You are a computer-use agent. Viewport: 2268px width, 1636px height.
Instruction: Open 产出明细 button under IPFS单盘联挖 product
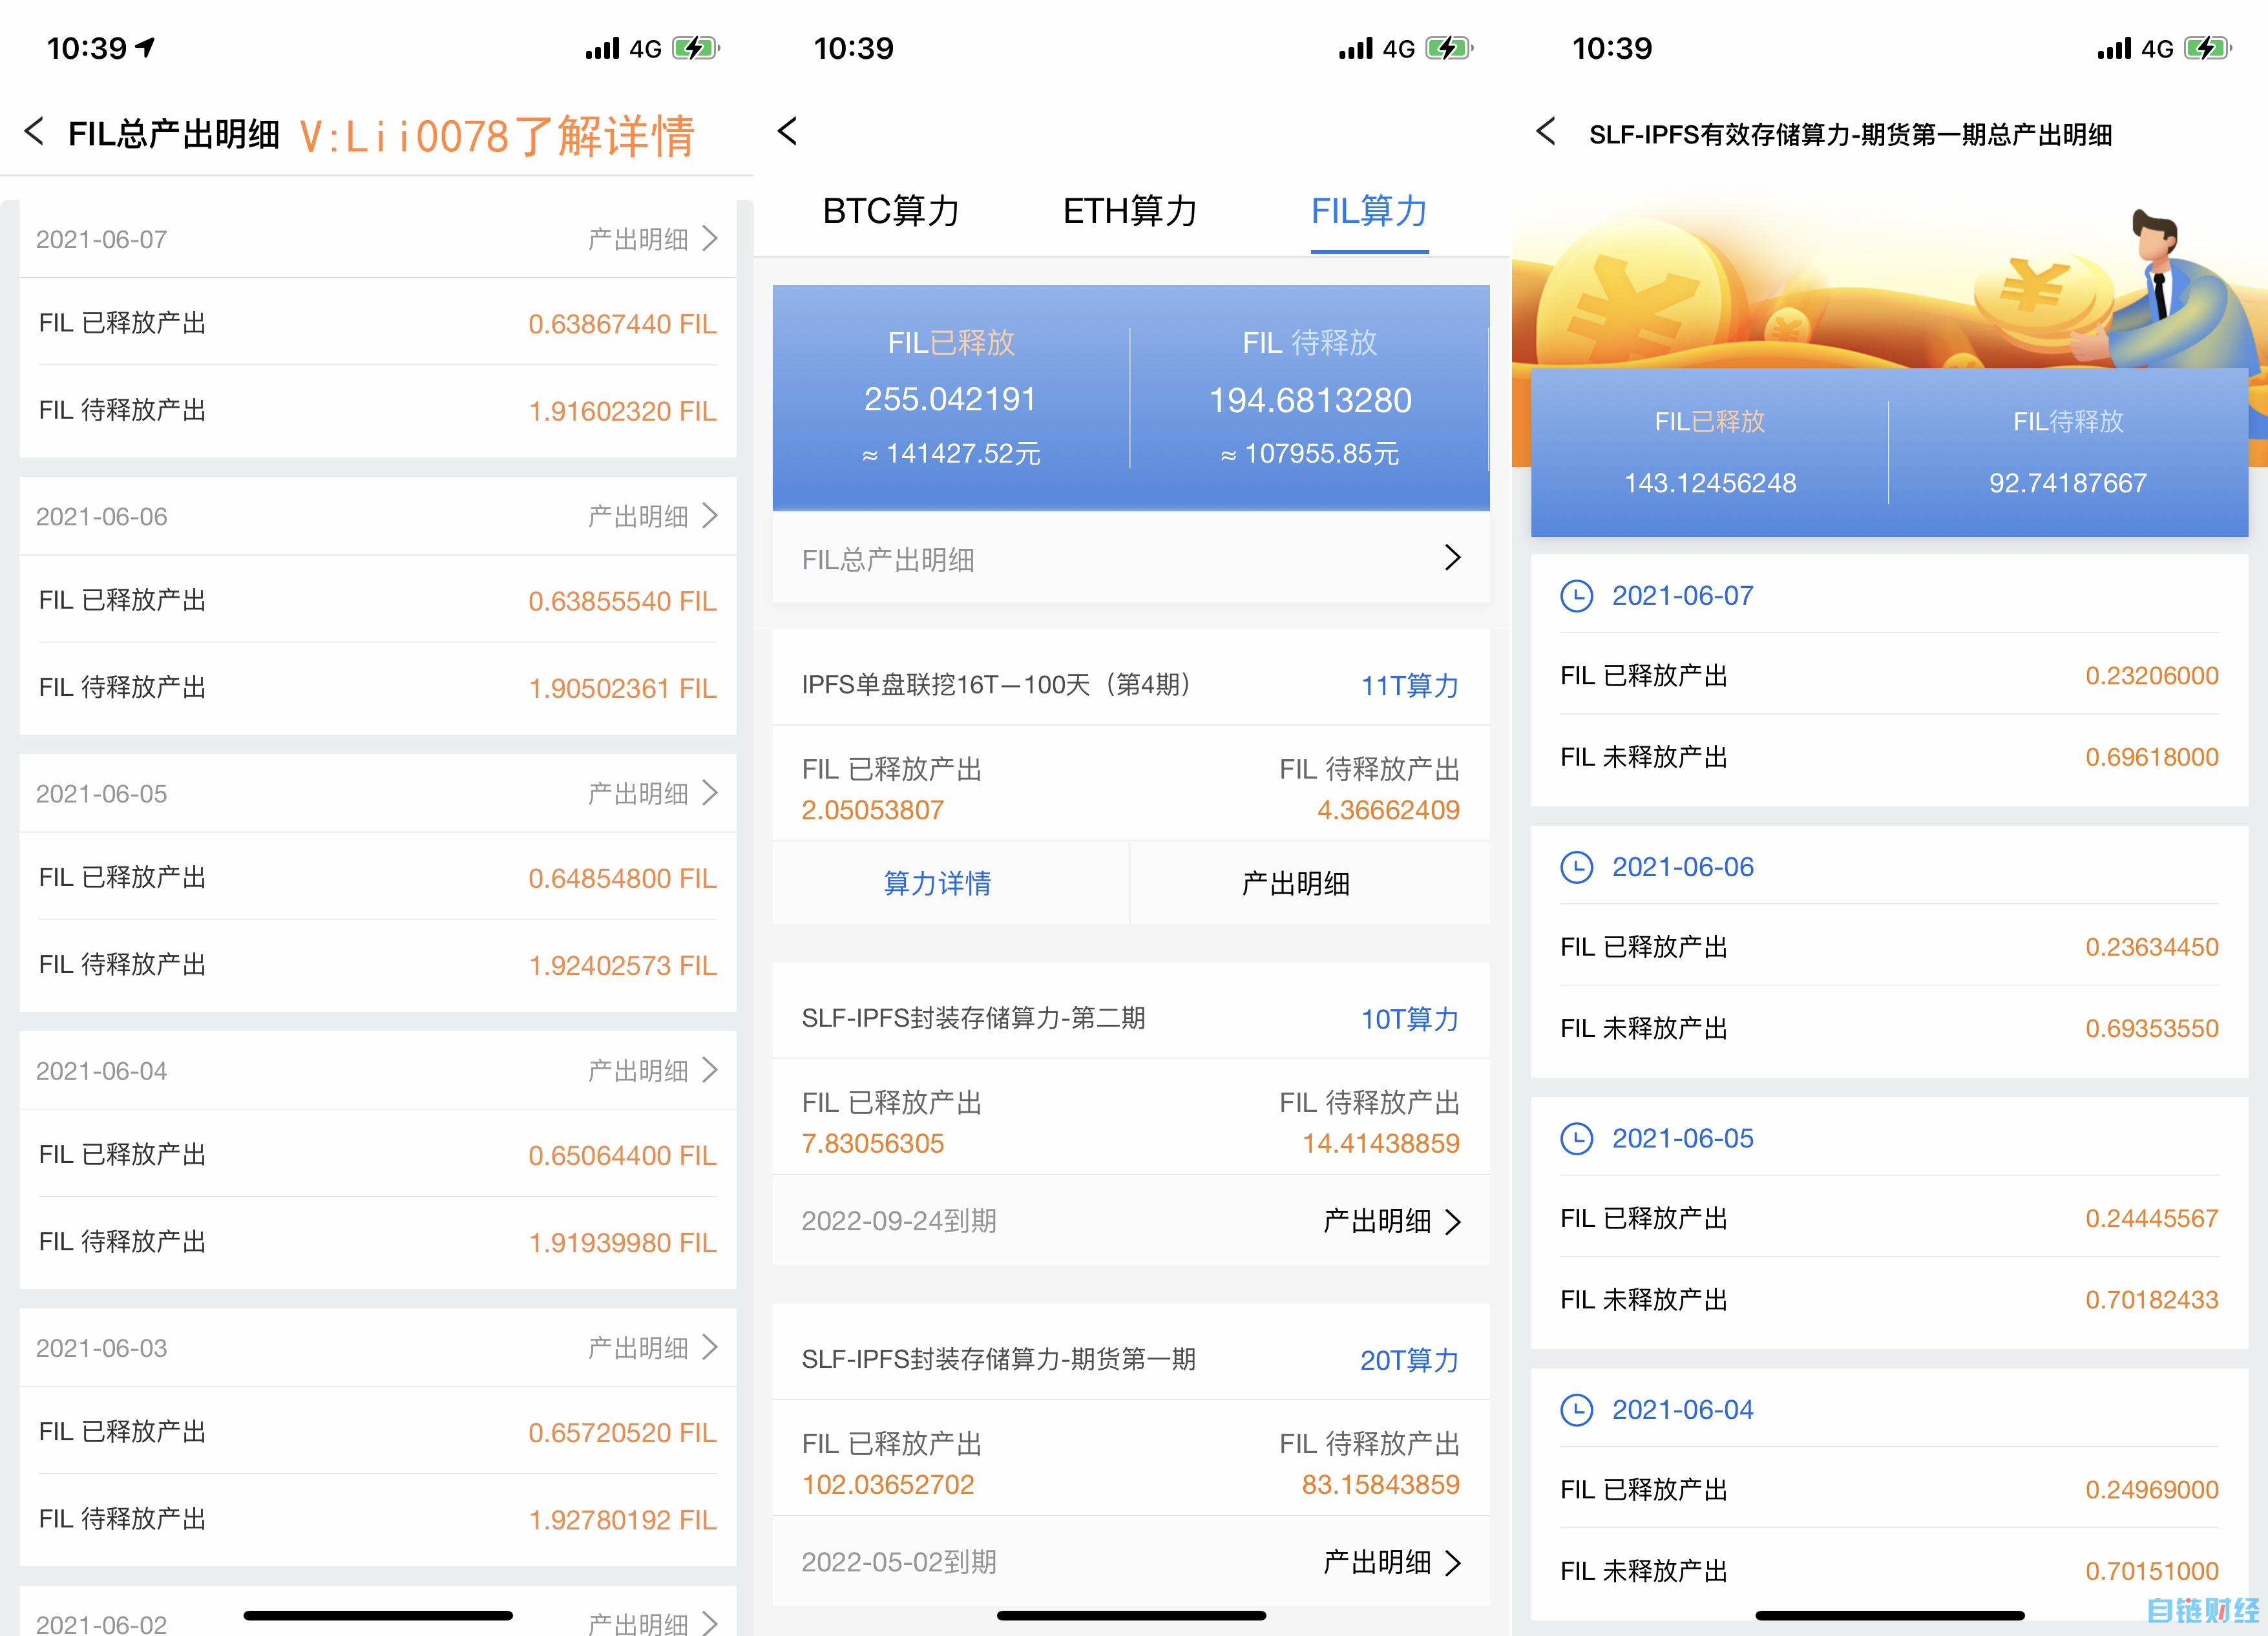coord(1295,883)
